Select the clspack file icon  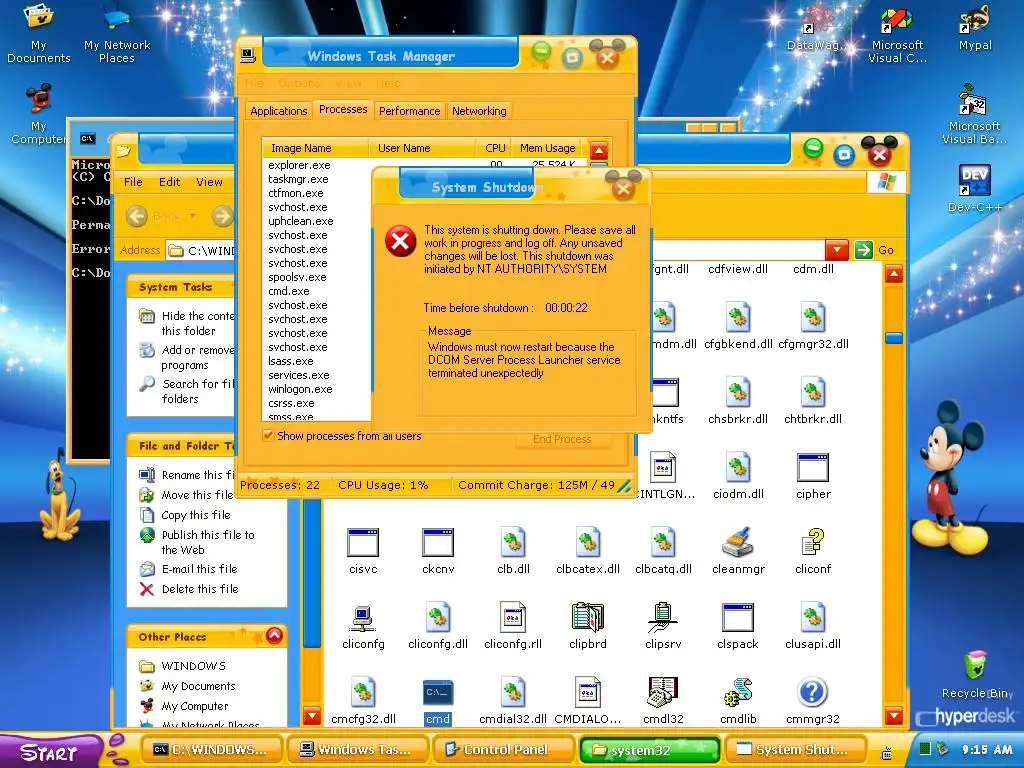(738, 626)
